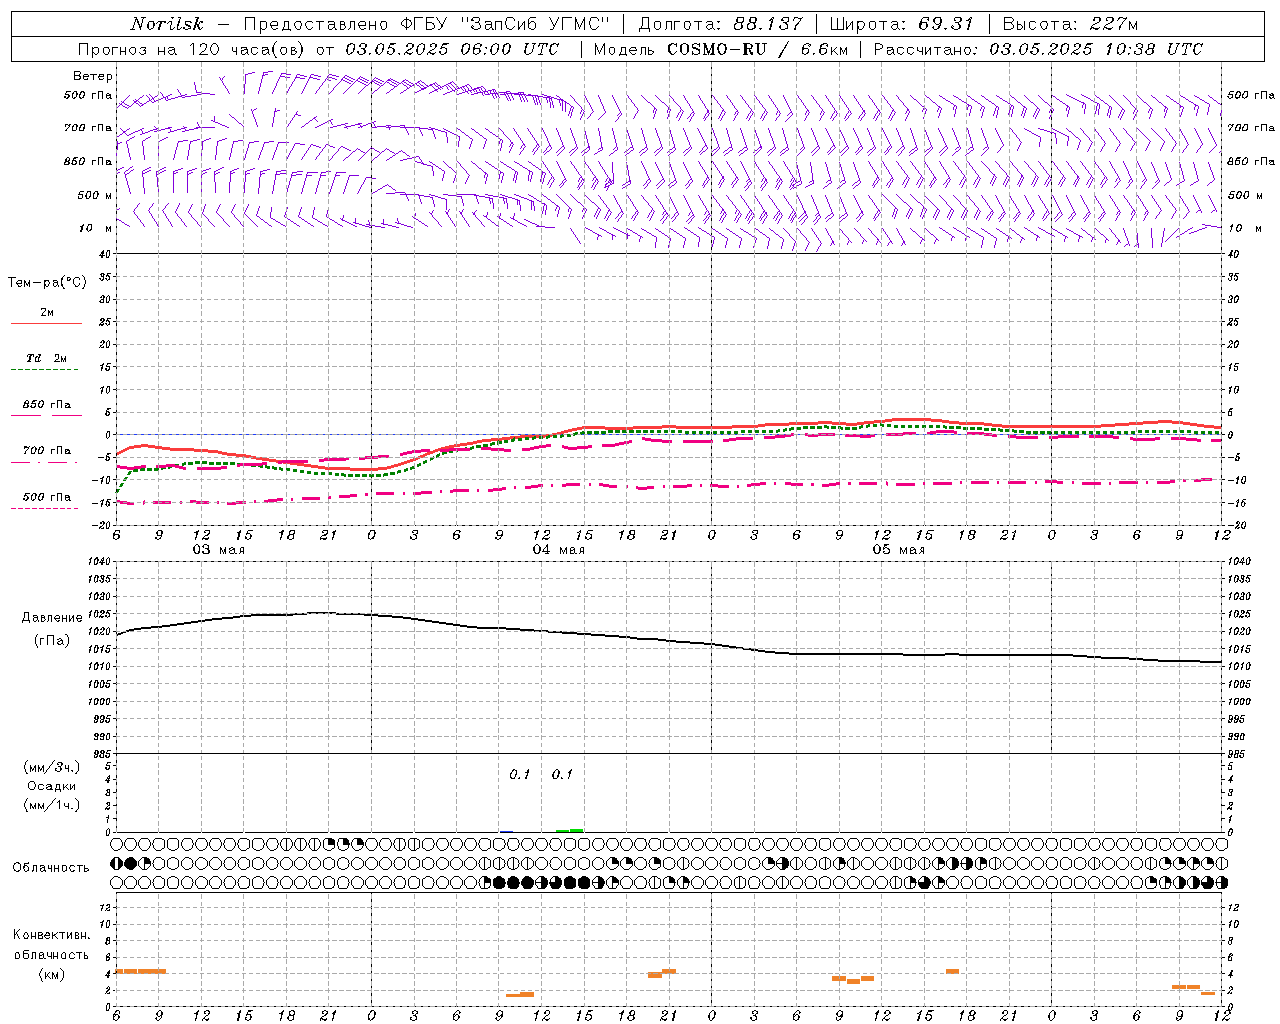Click the orange convective bar at start of 03 мая
The height and width of the screenshot is (1024, 1280).
[x=141, y=971]
